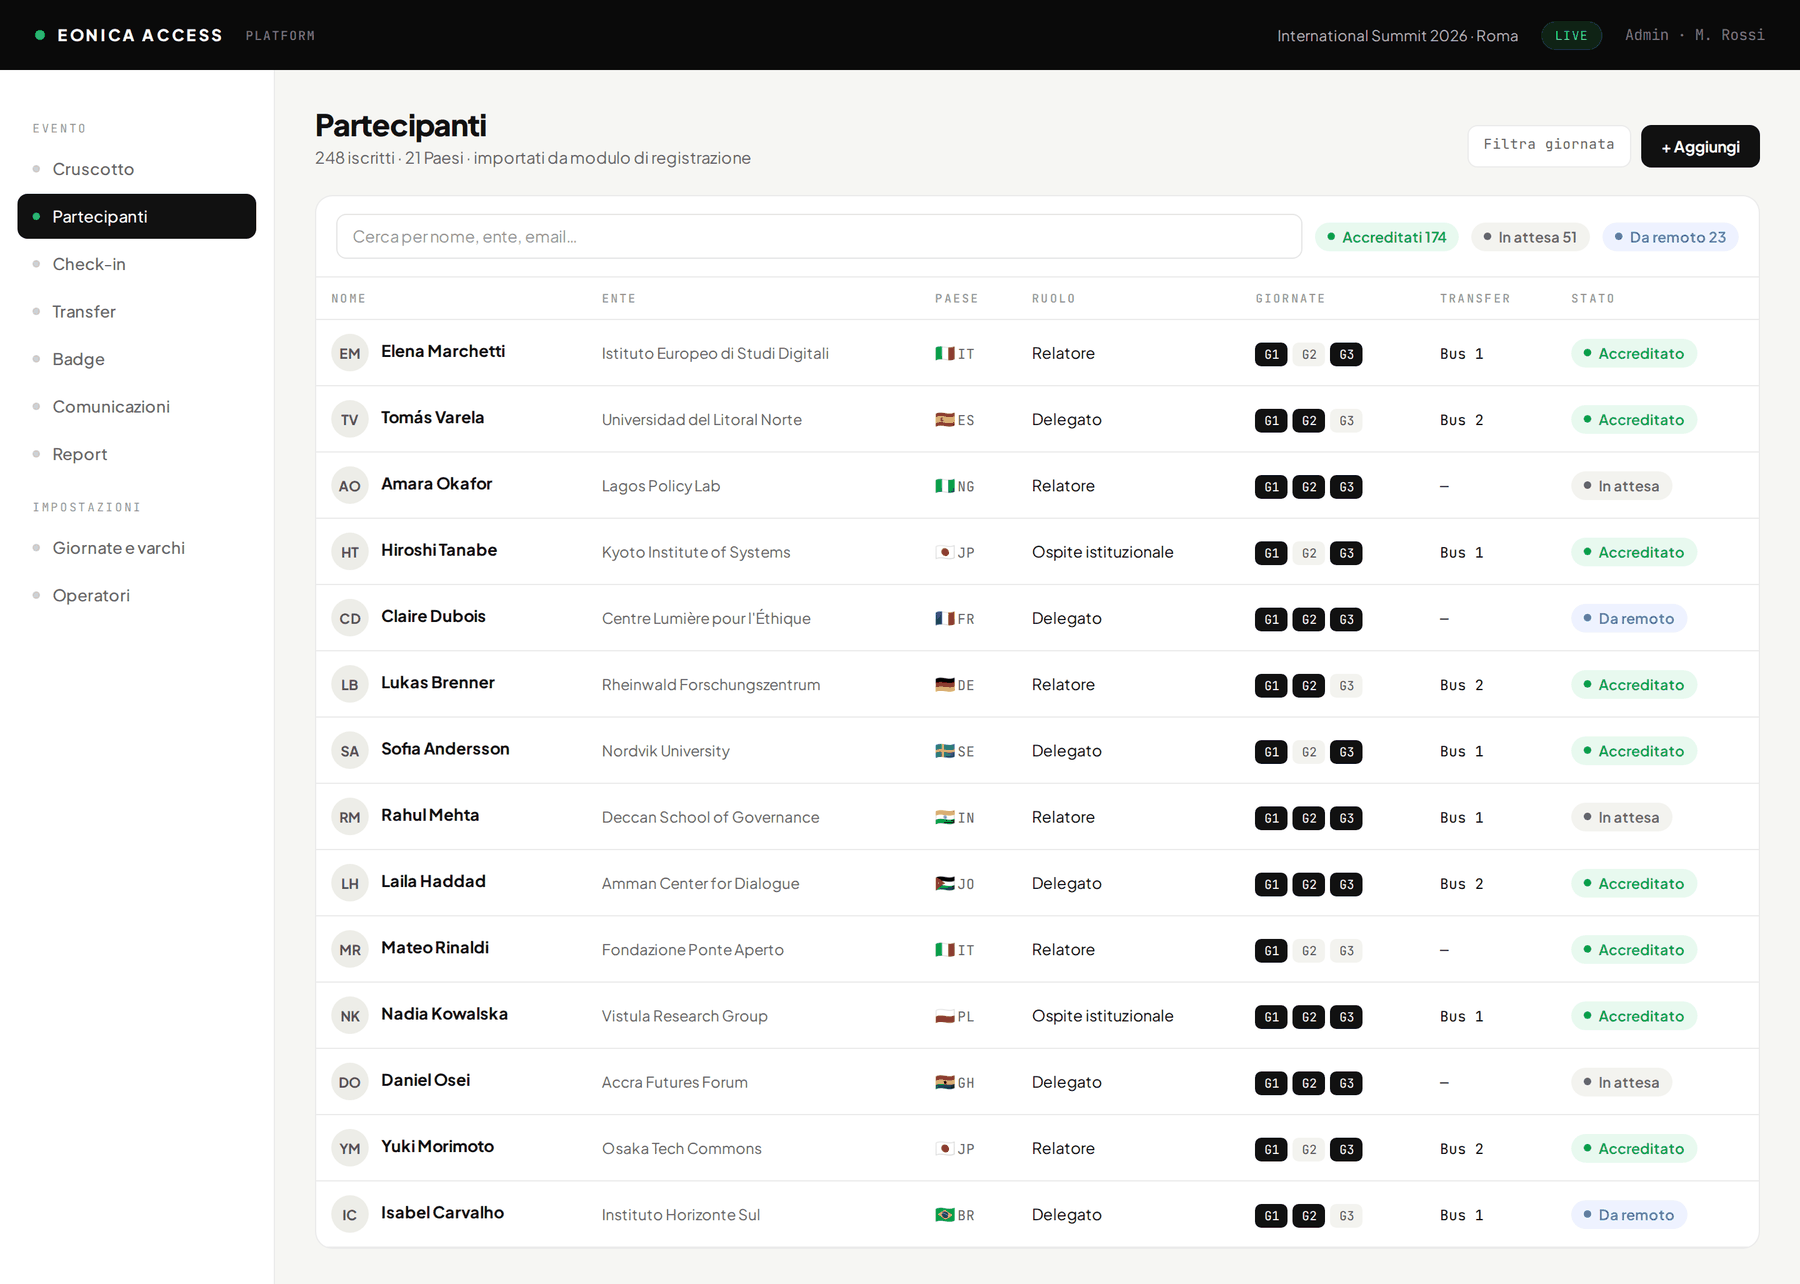Click Elena Marchetti's EM avatar icon
Image resolution: width=1800 pixels, height=1284 pixels.
[349, 353]
